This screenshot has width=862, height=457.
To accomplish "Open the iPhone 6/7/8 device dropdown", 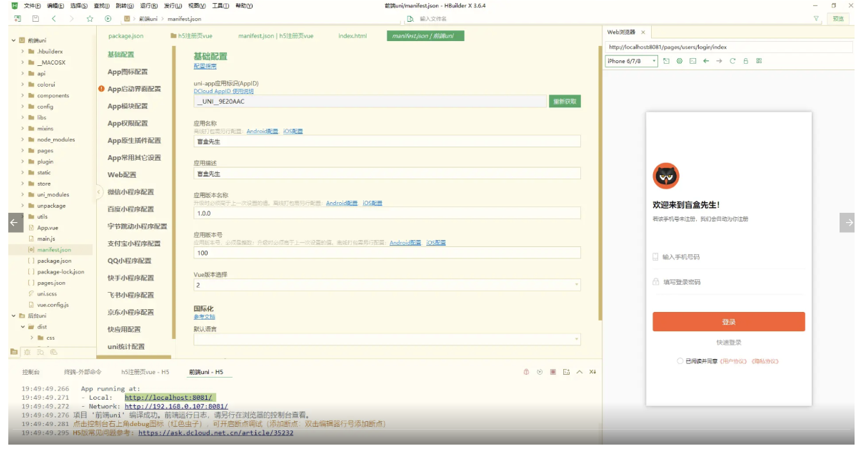I will (x=631, y=61).
